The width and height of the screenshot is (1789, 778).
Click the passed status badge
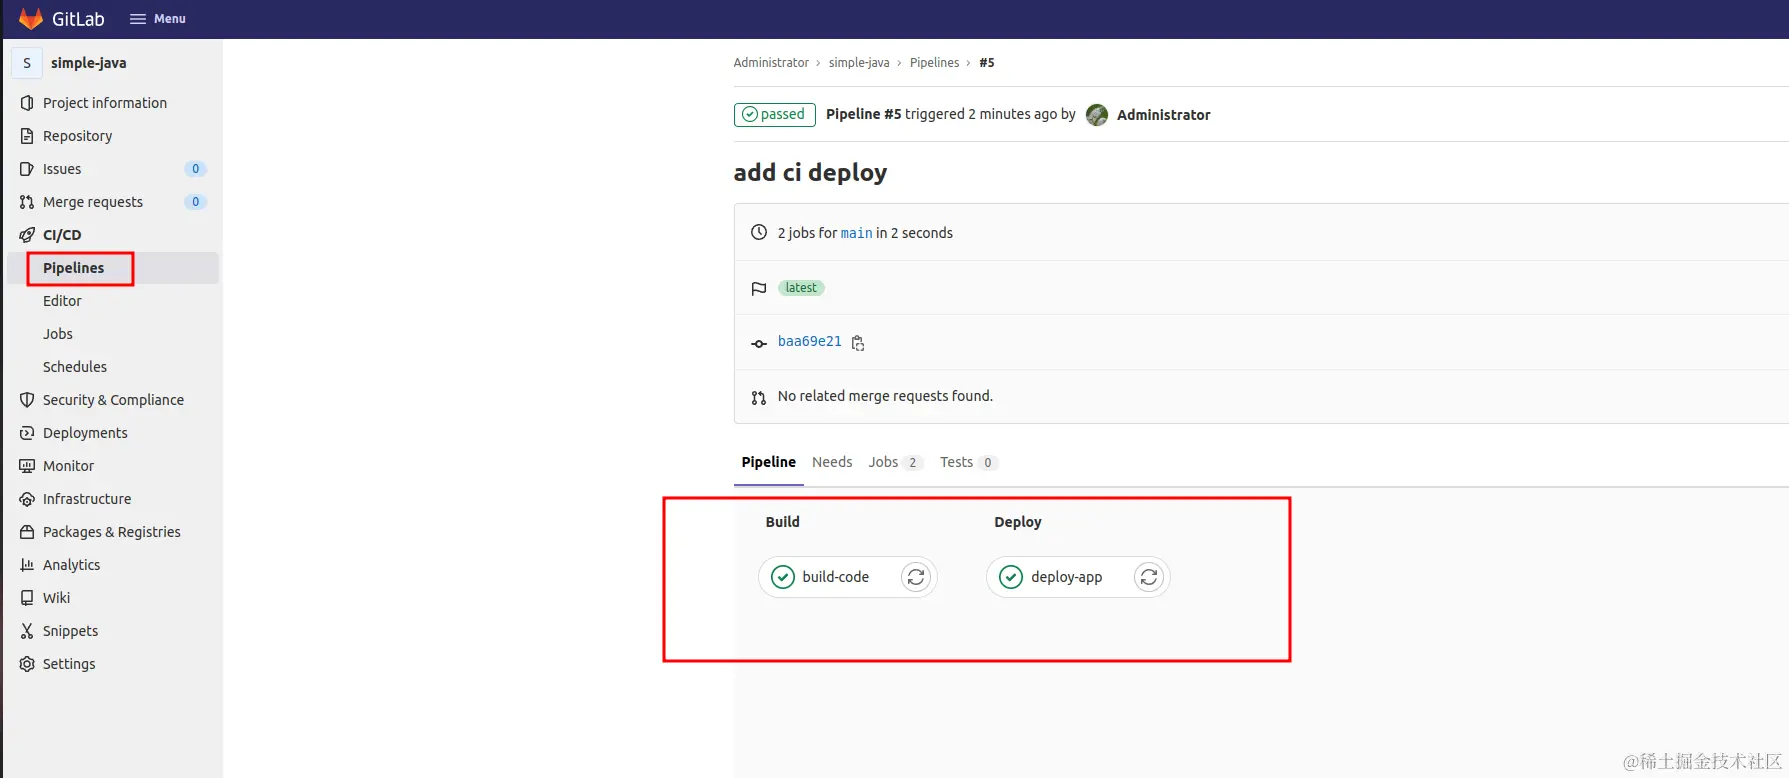(775, 115)
